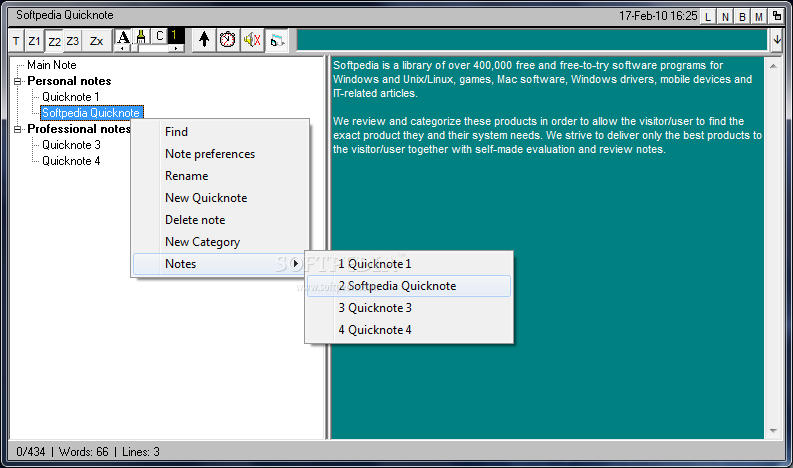Select the Personal notes category label

(69, 81)
